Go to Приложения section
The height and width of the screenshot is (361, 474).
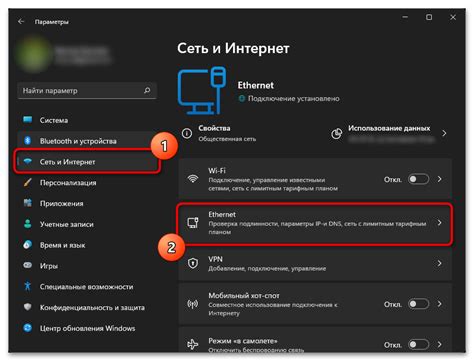coord(87,203)
